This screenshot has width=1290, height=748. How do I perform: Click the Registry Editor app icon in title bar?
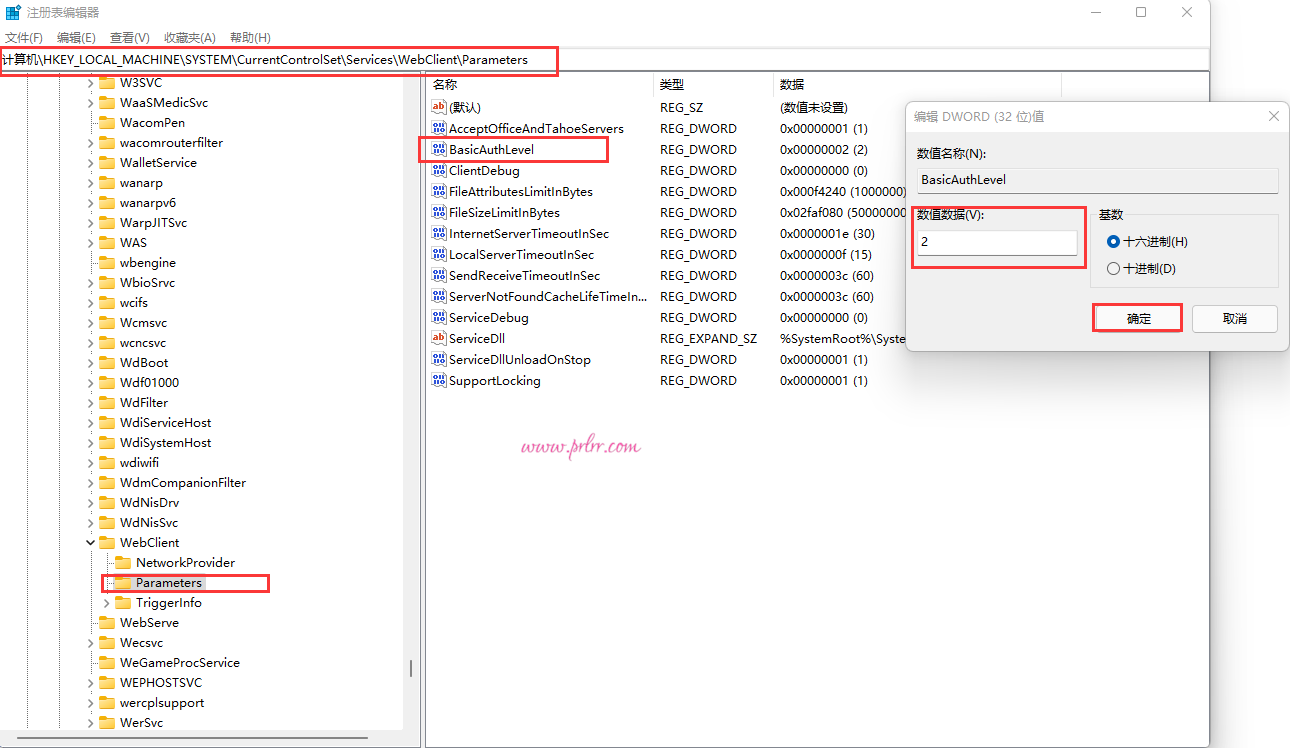point(13,13)
